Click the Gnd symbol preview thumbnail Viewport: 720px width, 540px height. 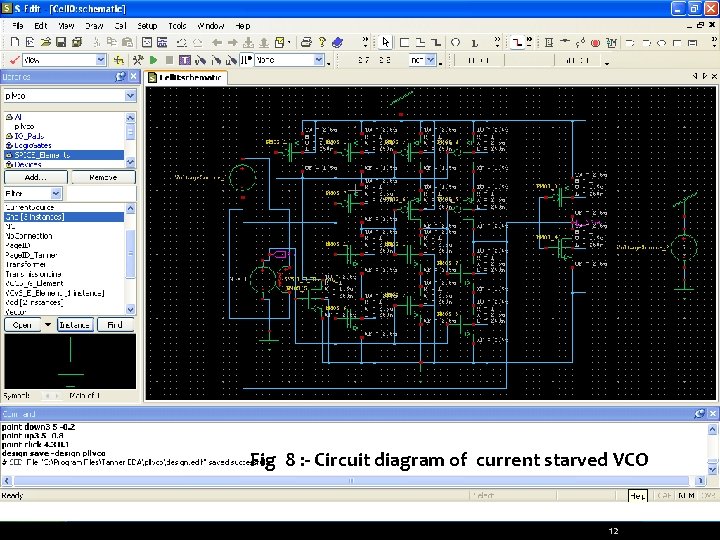[x=70, y=361]
